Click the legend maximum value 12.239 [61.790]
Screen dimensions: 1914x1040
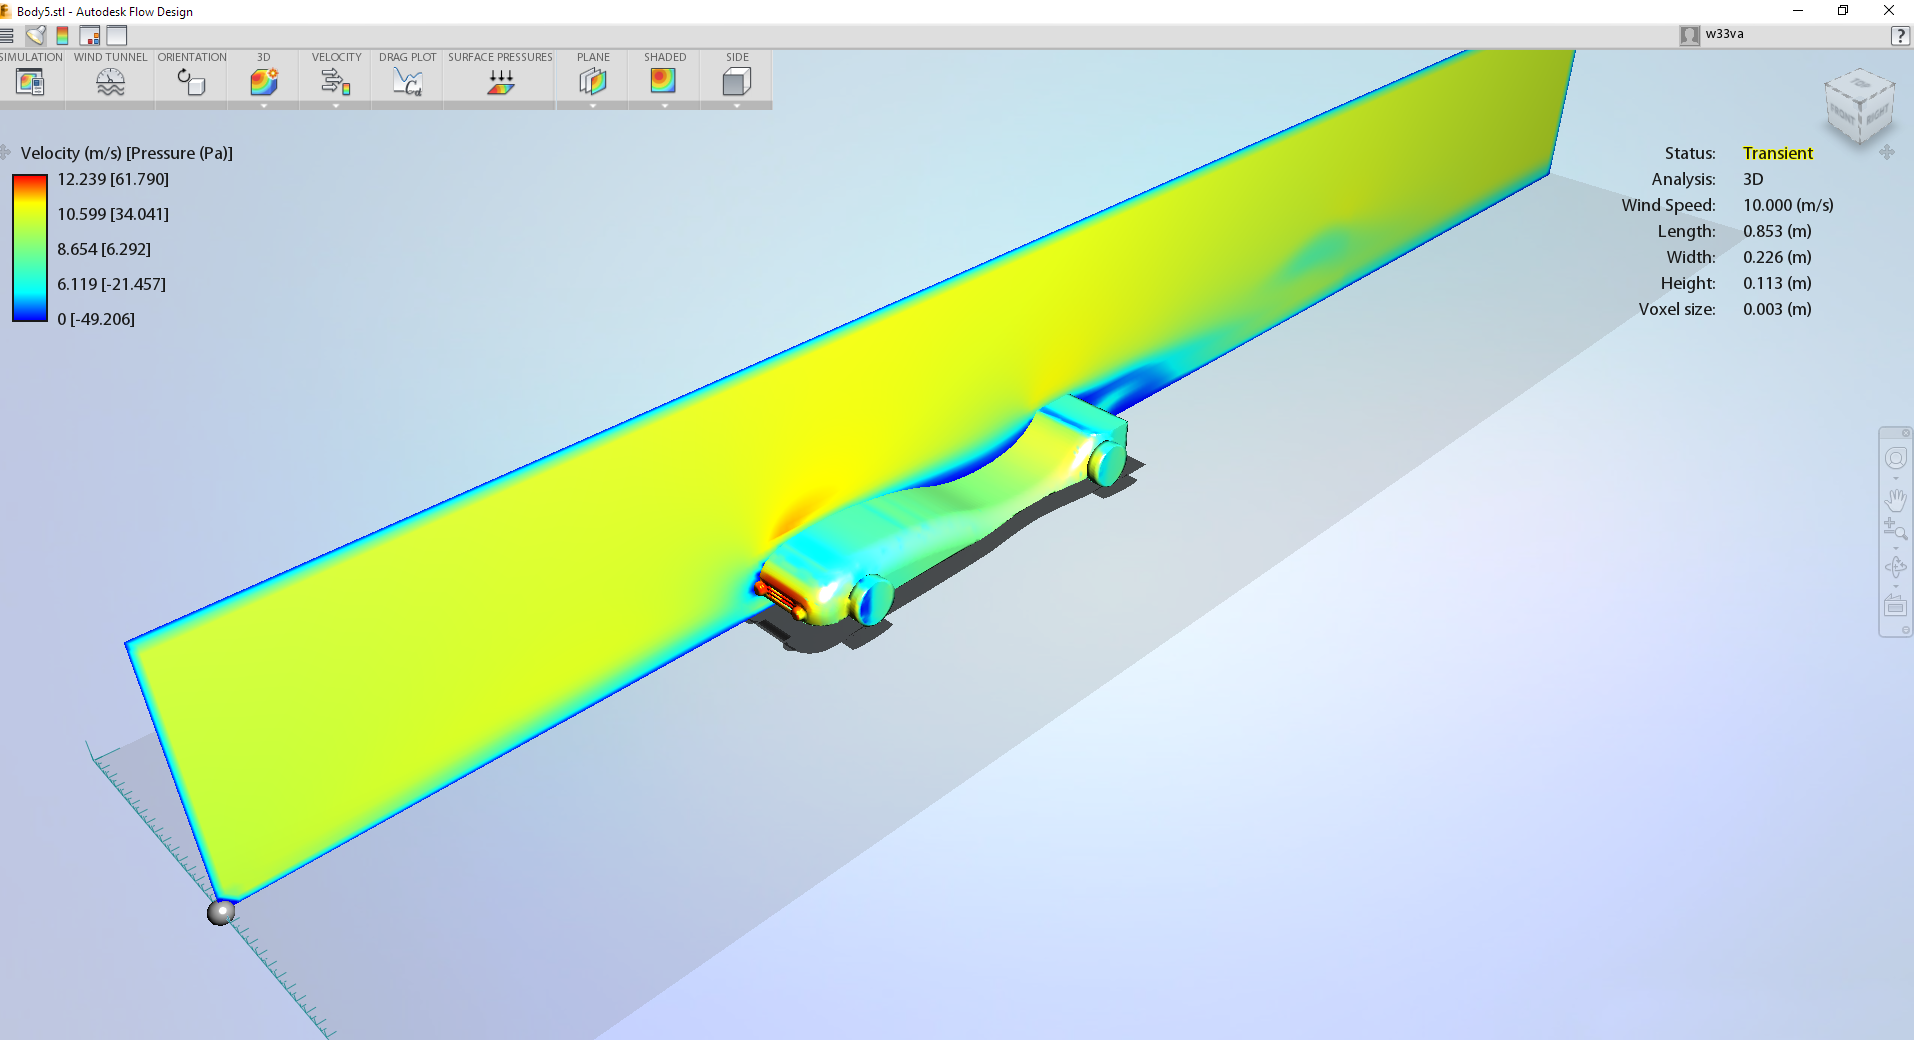(x=113, y=179)
